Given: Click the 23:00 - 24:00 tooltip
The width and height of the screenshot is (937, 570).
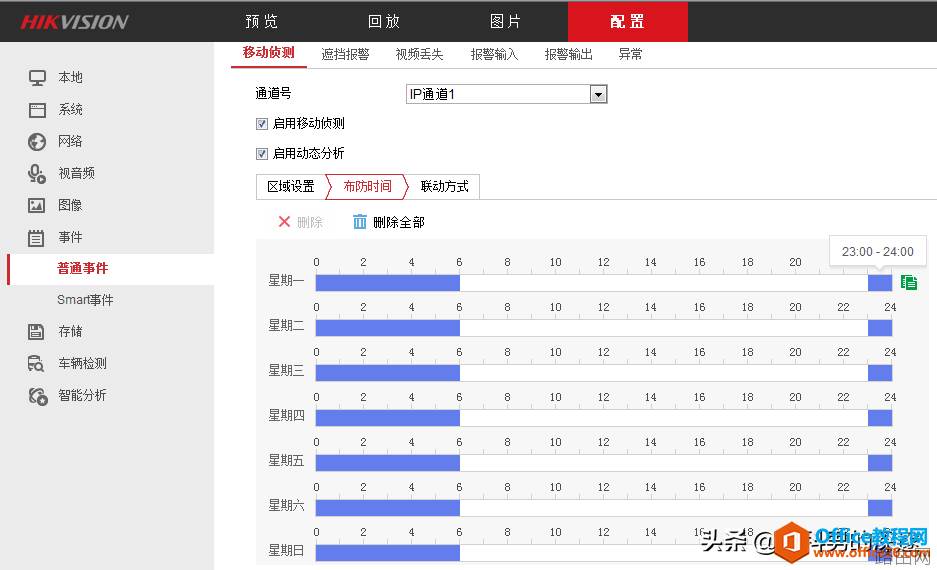Looking at the screenshot, I should click(878, 252).
